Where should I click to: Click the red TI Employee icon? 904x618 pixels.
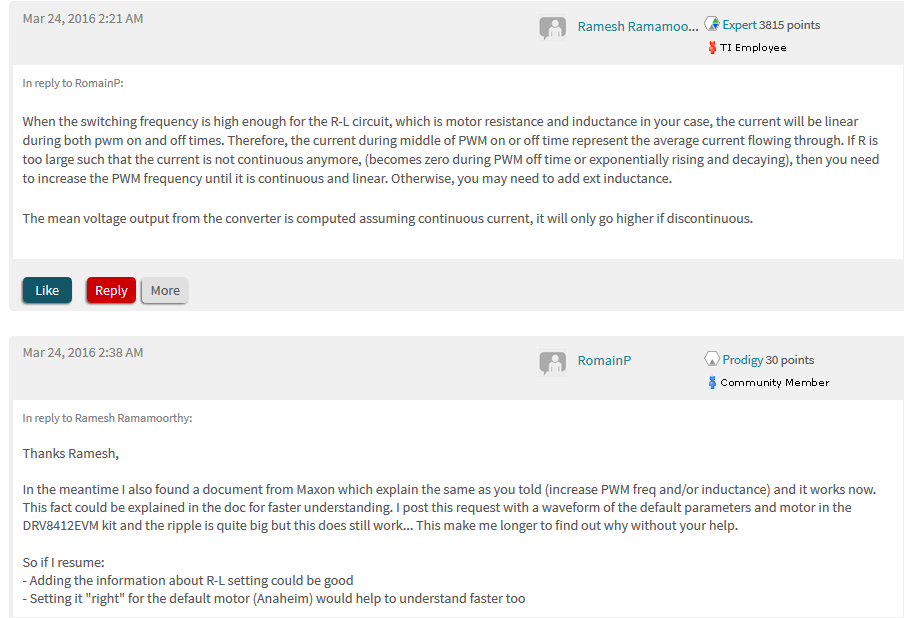pos(712,47)
